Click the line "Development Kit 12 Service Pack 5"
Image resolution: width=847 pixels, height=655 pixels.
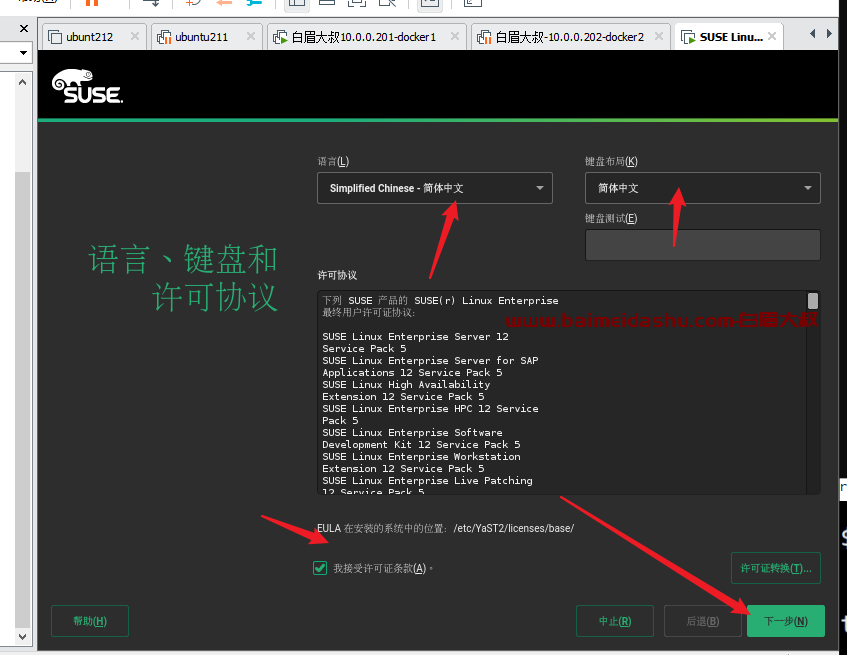[x=421, y=444]
